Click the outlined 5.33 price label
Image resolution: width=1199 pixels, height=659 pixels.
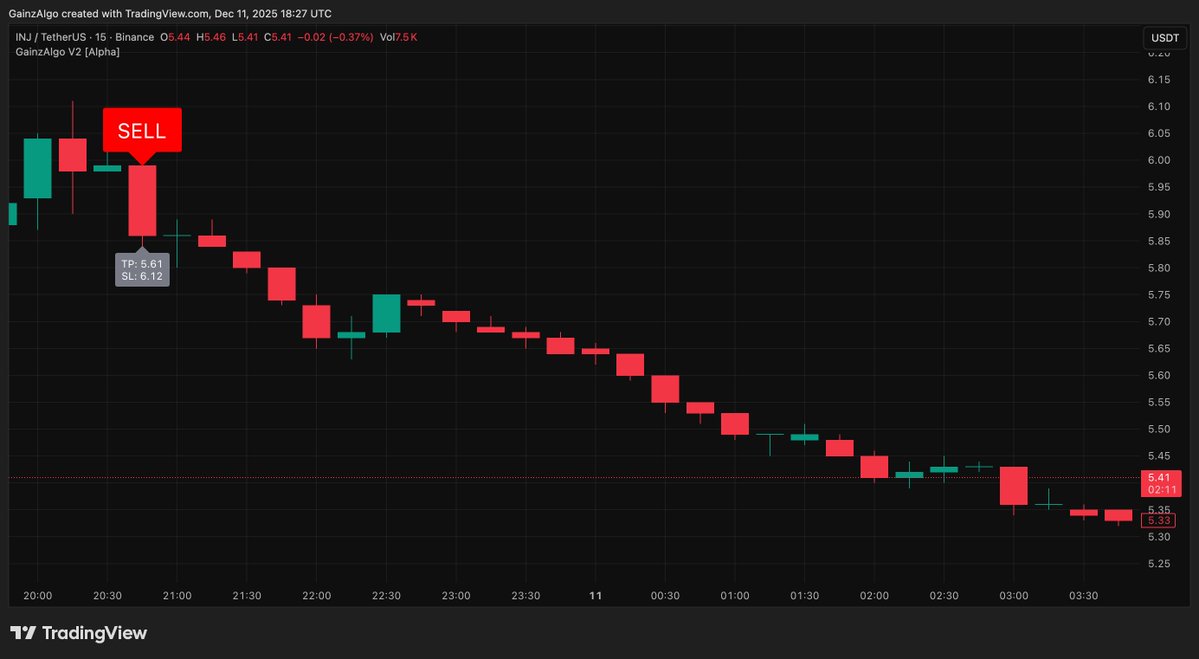[x=1160, y=520]
